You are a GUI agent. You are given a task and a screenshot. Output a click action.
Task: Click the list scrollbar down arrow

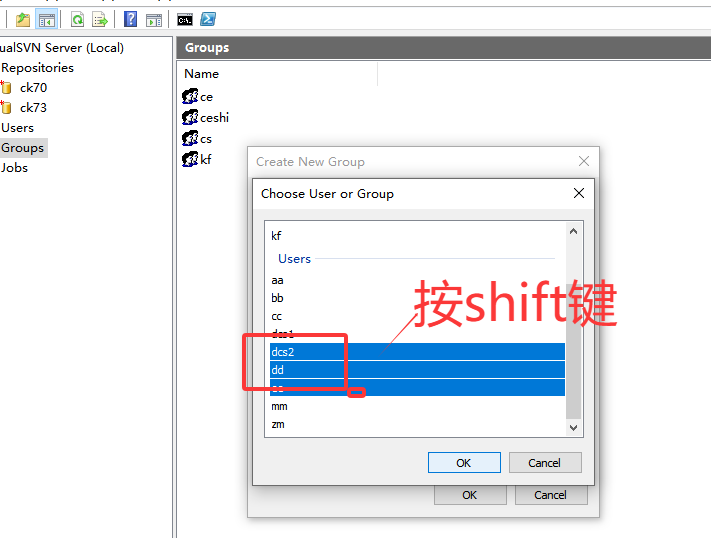tap(574, 428)
